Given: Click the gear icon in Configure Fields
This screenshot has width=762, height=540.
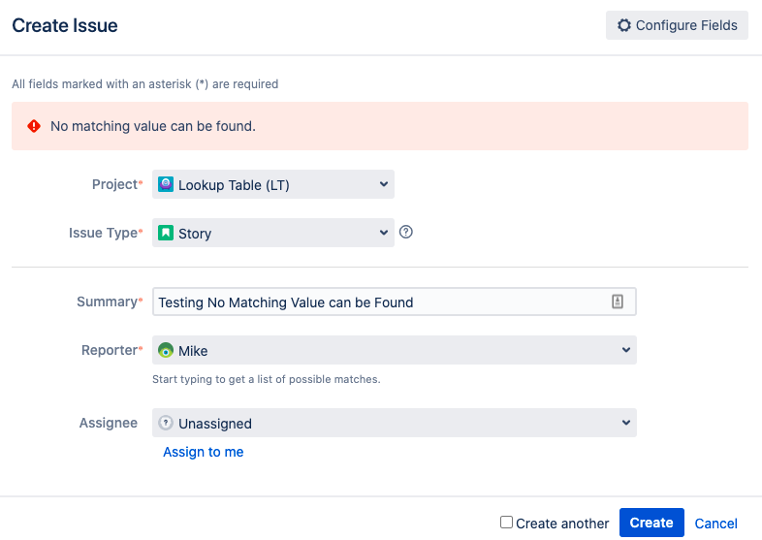Looking at the screenshot, I should [624, 26].
